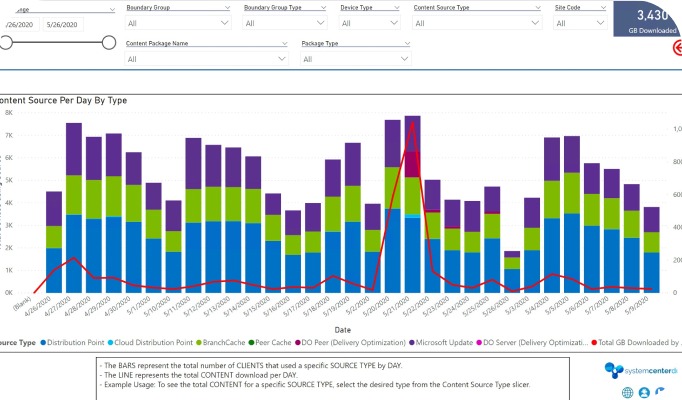Click the 8K y-axis label
682x400 pixels.
point(9,113)
